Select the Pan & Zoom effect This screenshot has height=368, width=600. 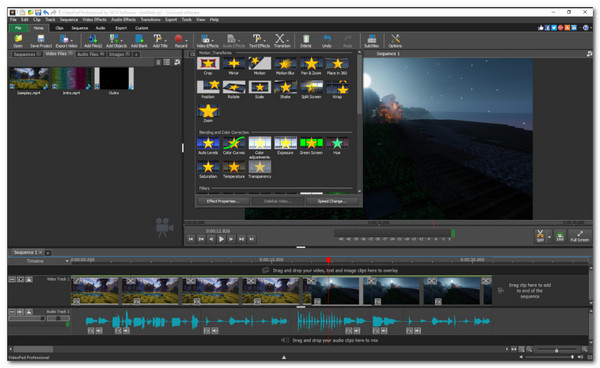click(311, 66)
